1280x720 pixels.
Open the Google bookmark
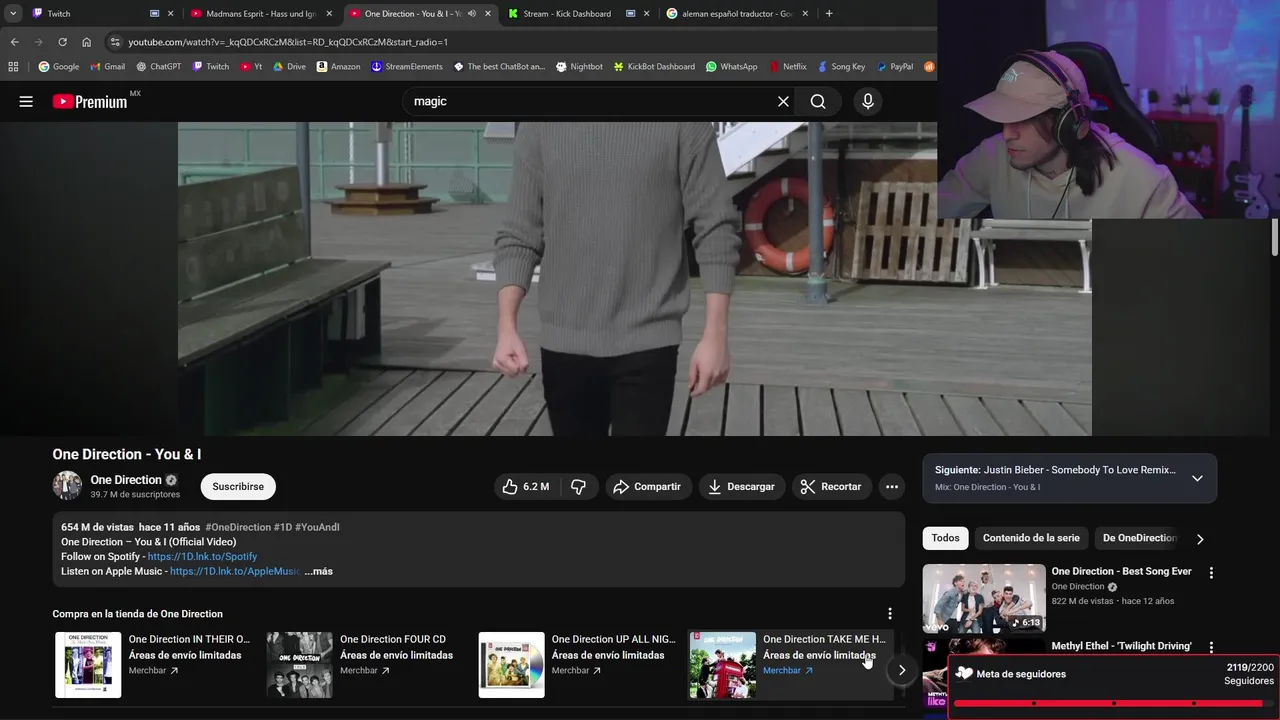pyautogui.click(x=58, y=67)
